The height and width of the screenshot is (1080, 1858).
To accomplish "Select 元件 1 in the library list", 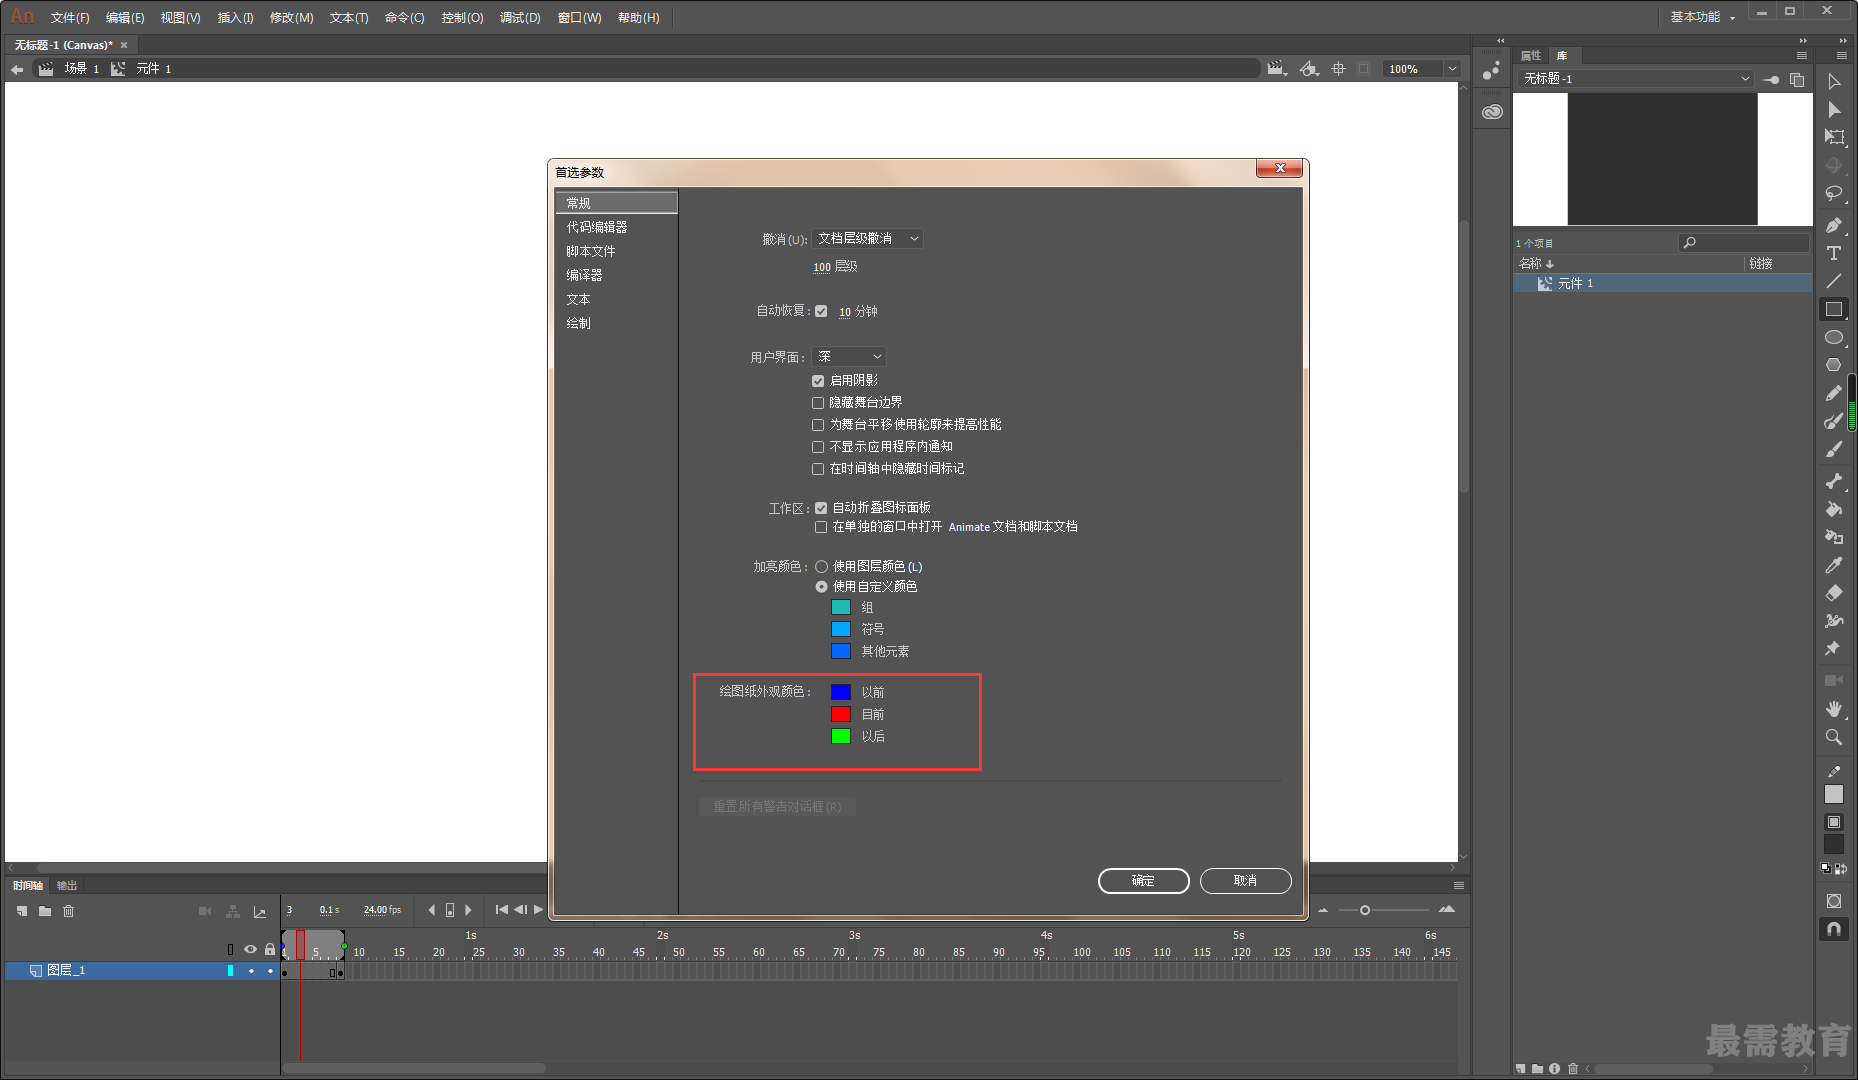I will point(1662,284).
